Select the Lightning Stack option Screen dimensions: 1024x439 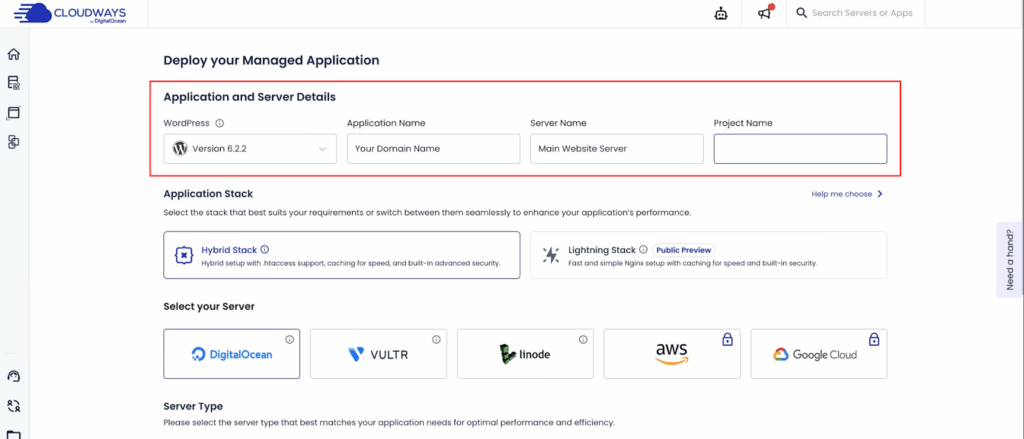pyautogui.click(x=709, y=255)
